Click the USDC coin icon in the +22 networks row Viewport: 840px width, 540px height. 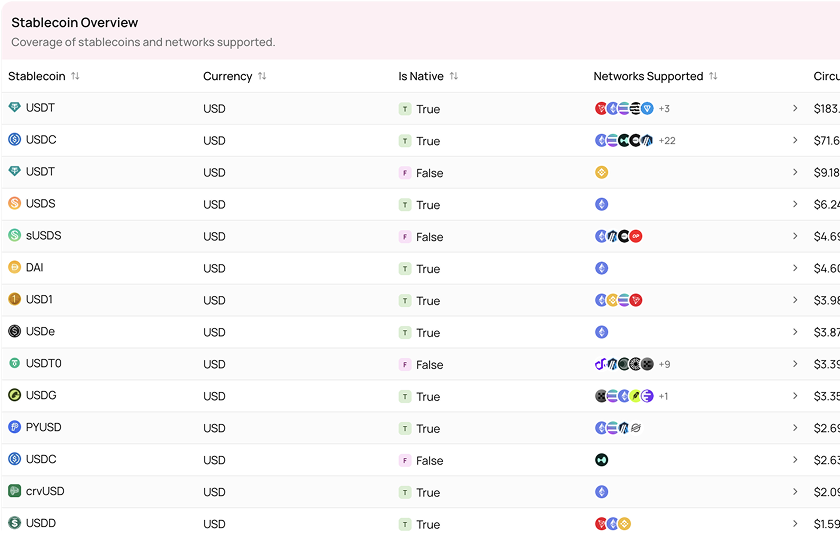(14, 139)
